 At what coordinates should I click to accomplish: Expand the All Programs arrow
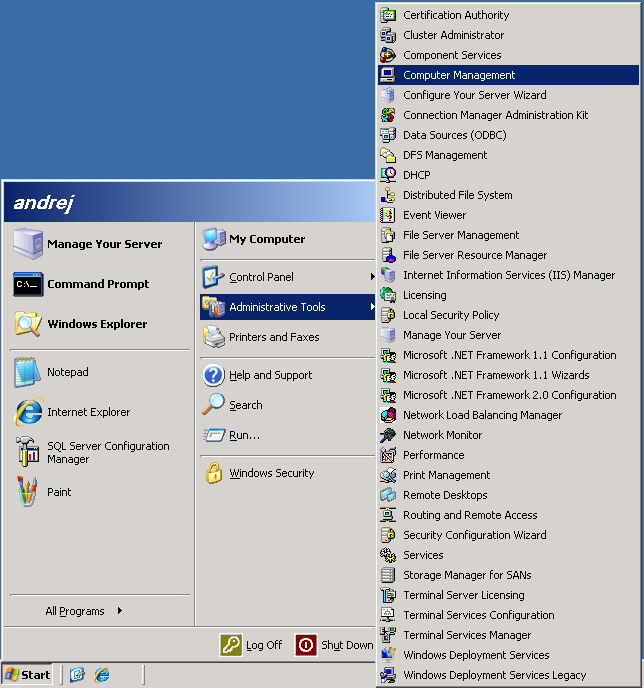coord(120,610)
